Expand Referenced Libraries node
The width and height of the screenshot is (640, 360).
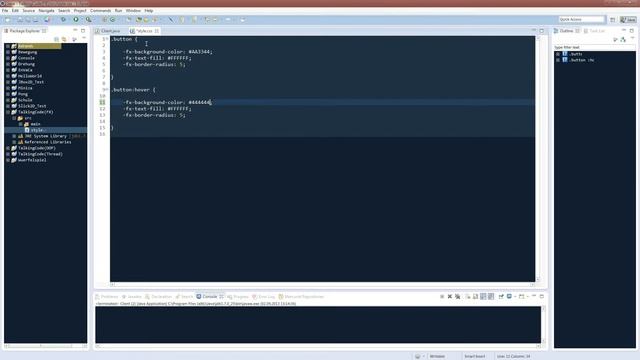pyautogui.click(x=14, y=142)
